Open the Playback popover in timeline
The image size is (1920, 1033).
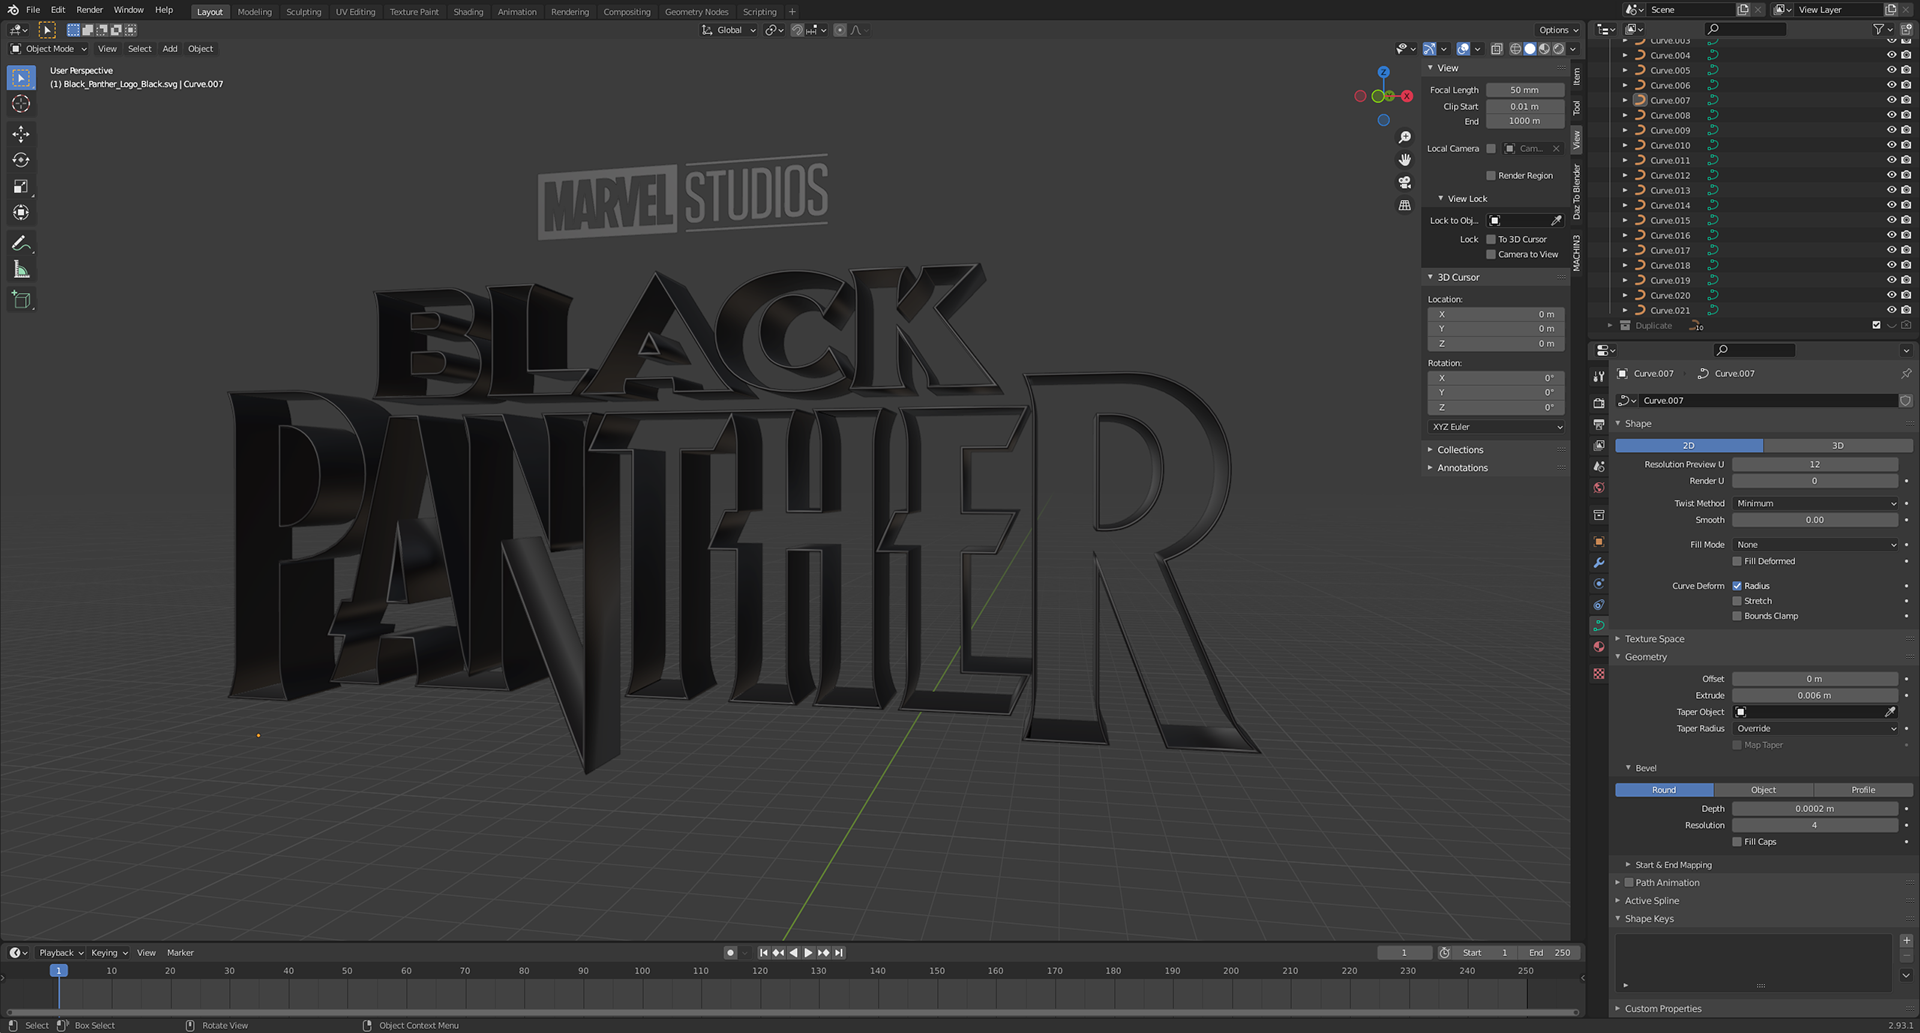(x=60, y=953)
